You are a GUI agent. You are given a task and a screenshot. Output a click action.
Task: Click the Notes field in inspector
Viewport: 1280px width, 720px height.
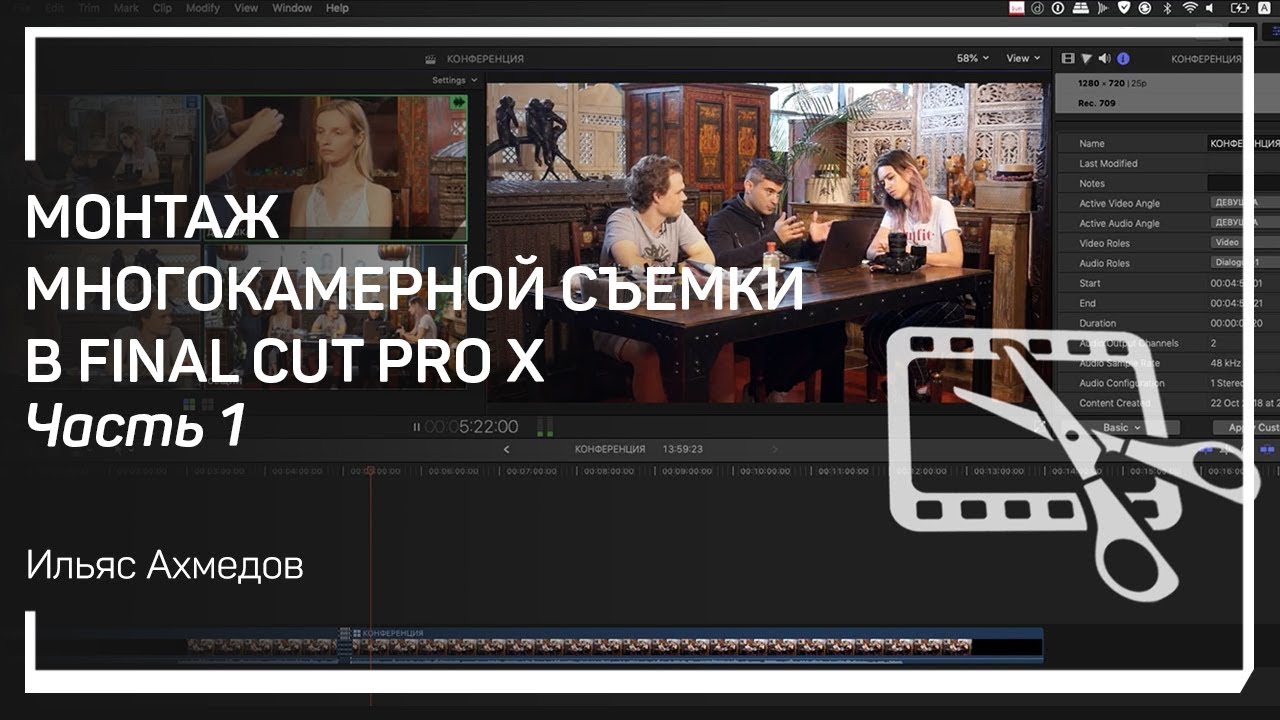[1244, 183]
